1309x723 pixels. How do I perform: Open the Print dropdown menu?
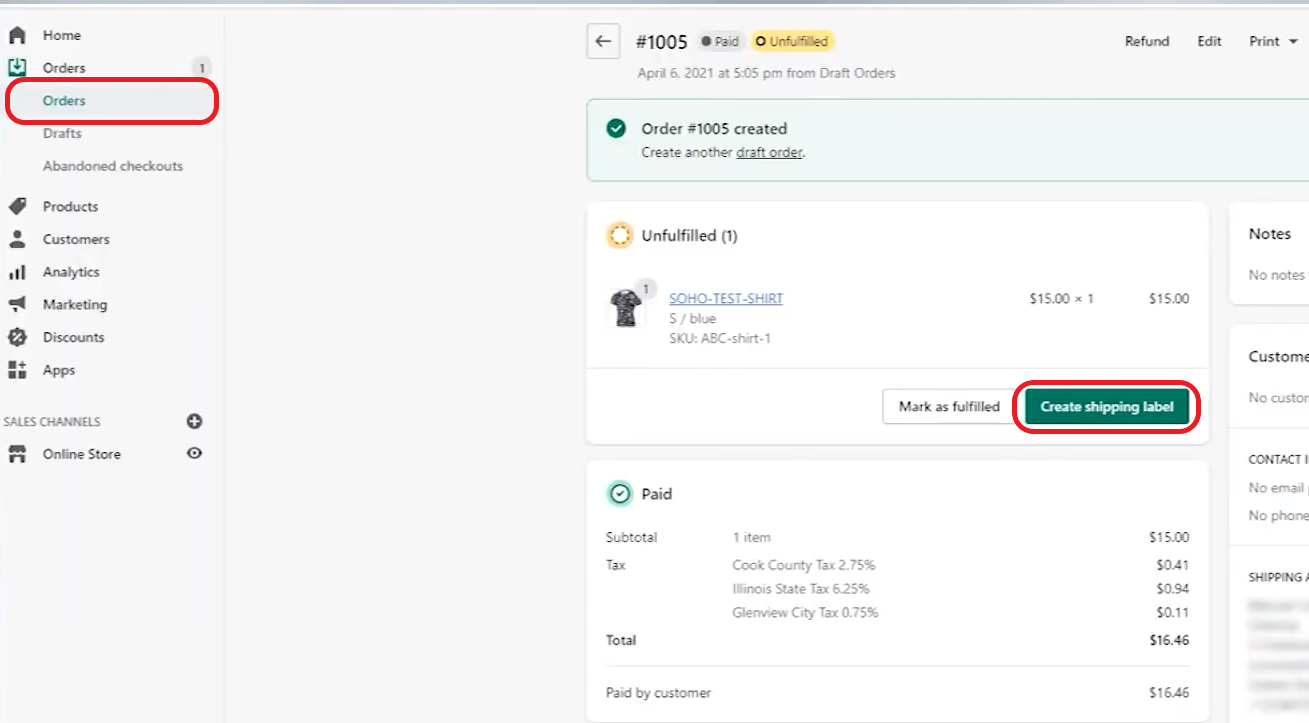(1271, 41)
